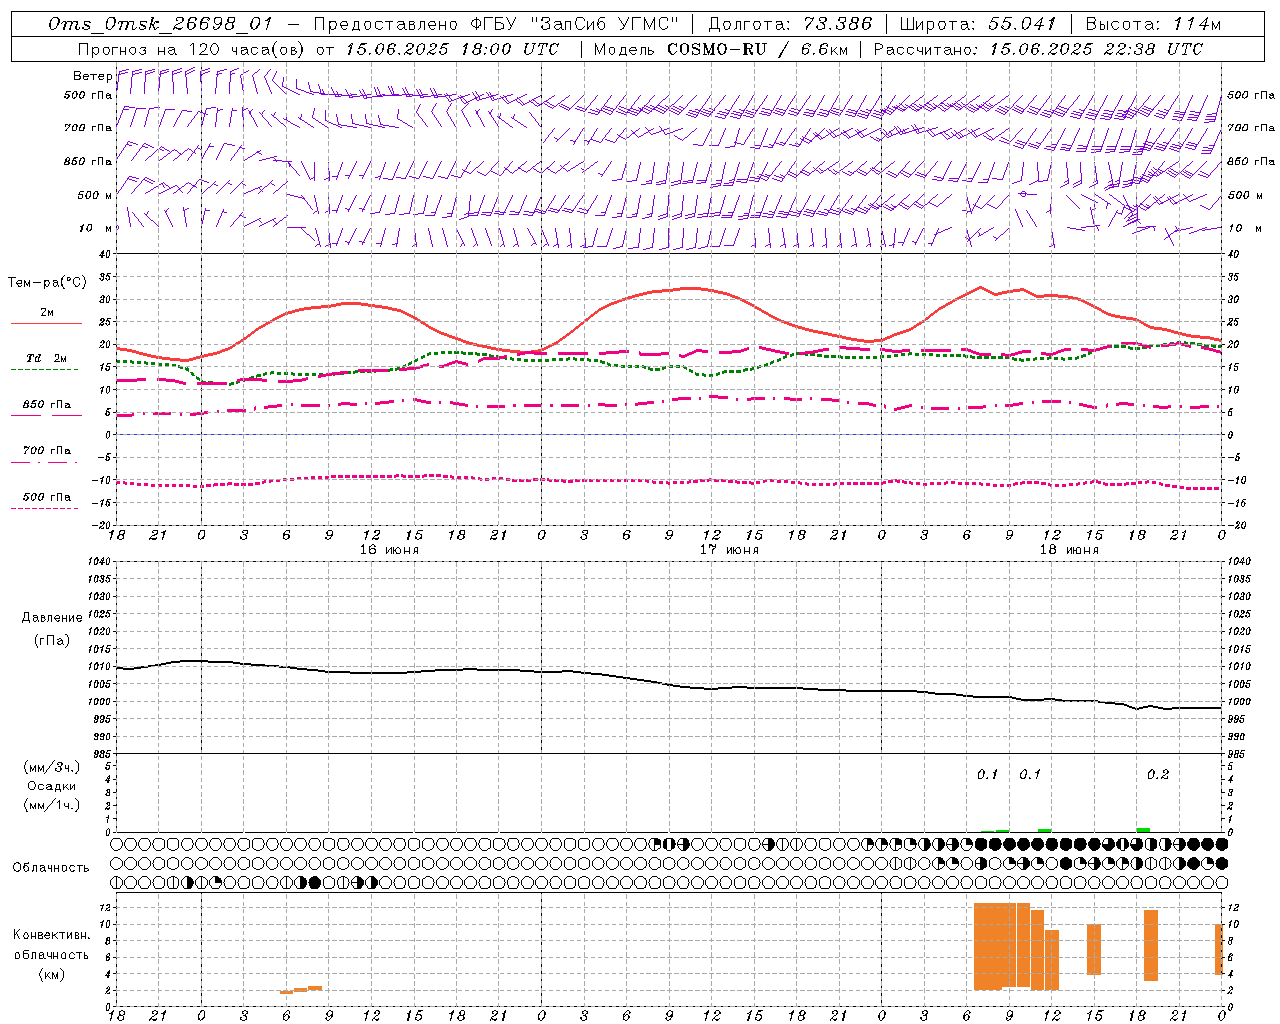Click the (гПа) pressure unit label

coord(52,640)
